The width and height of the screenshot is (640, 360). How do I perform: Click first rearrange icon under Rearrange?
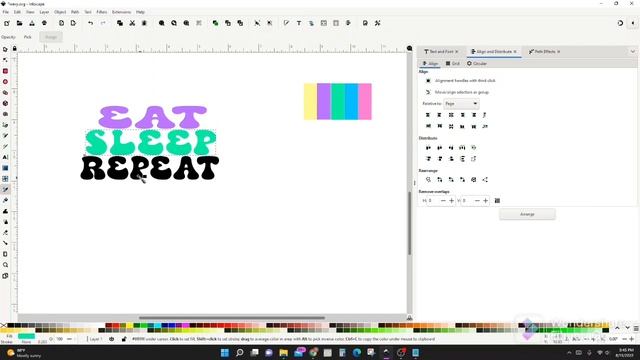tap(428, 180)
